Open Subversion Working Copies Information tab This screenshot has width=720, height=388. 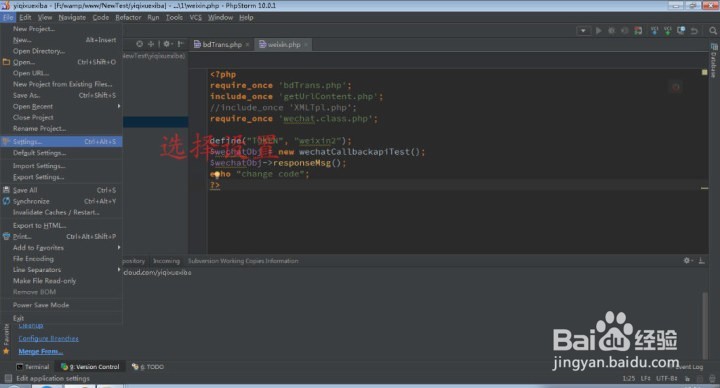coord(243,261)
